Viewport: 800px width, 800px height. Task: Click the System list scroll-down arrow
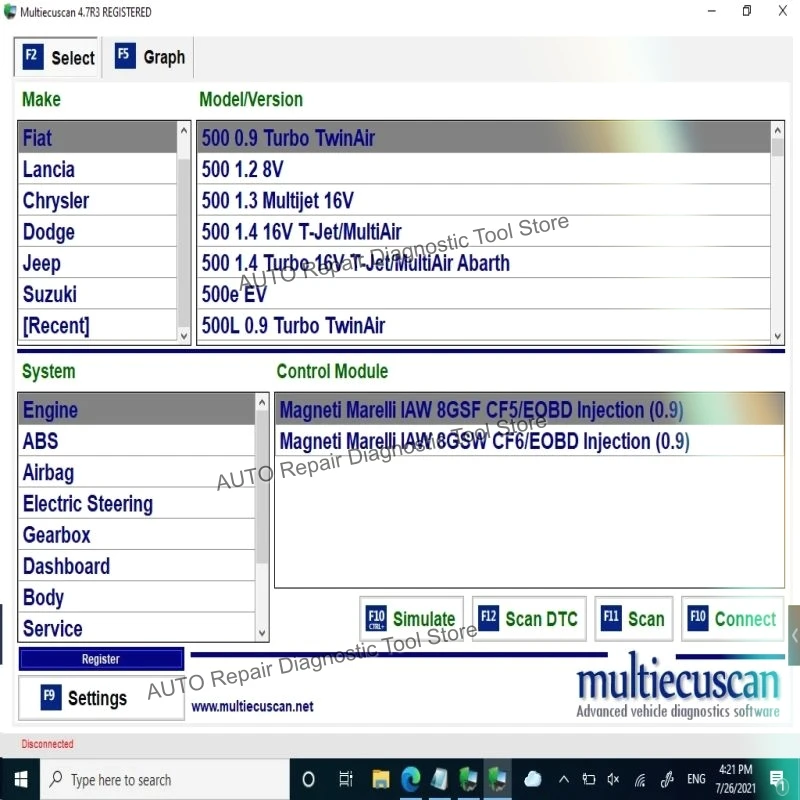(x=262, y=633)
